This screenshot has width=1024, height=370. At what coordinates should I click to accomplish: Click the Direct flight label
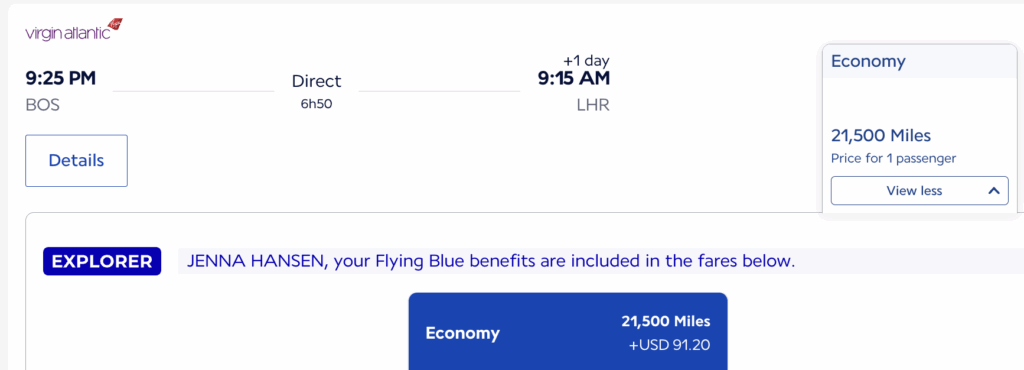tap(317, 82)
